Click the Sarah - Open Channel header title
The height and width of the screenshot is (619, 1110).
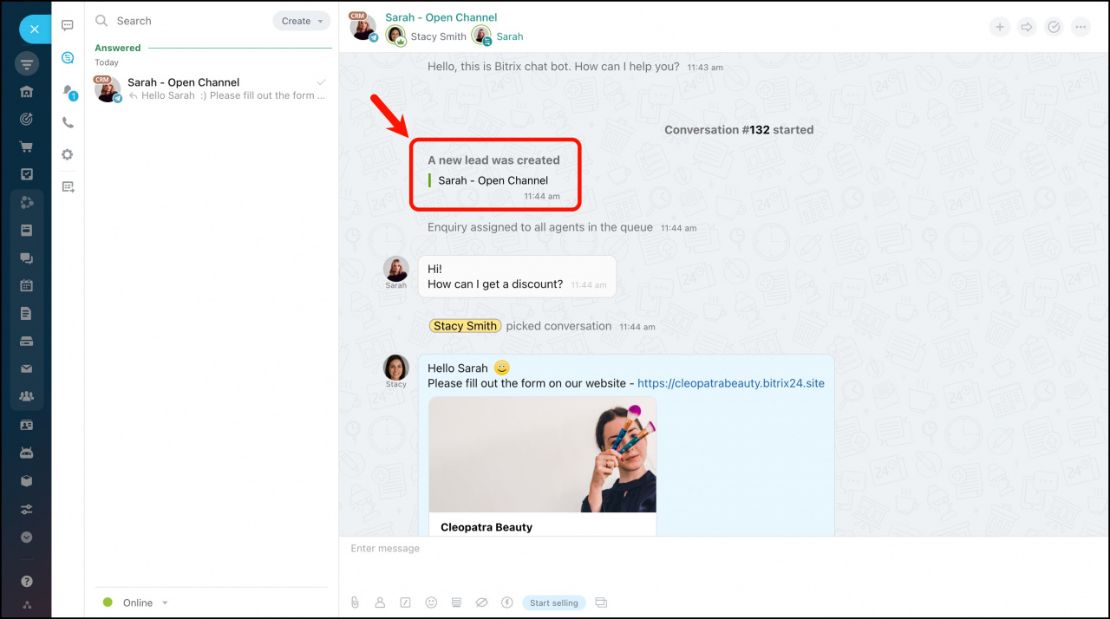[x=441, y=18]
